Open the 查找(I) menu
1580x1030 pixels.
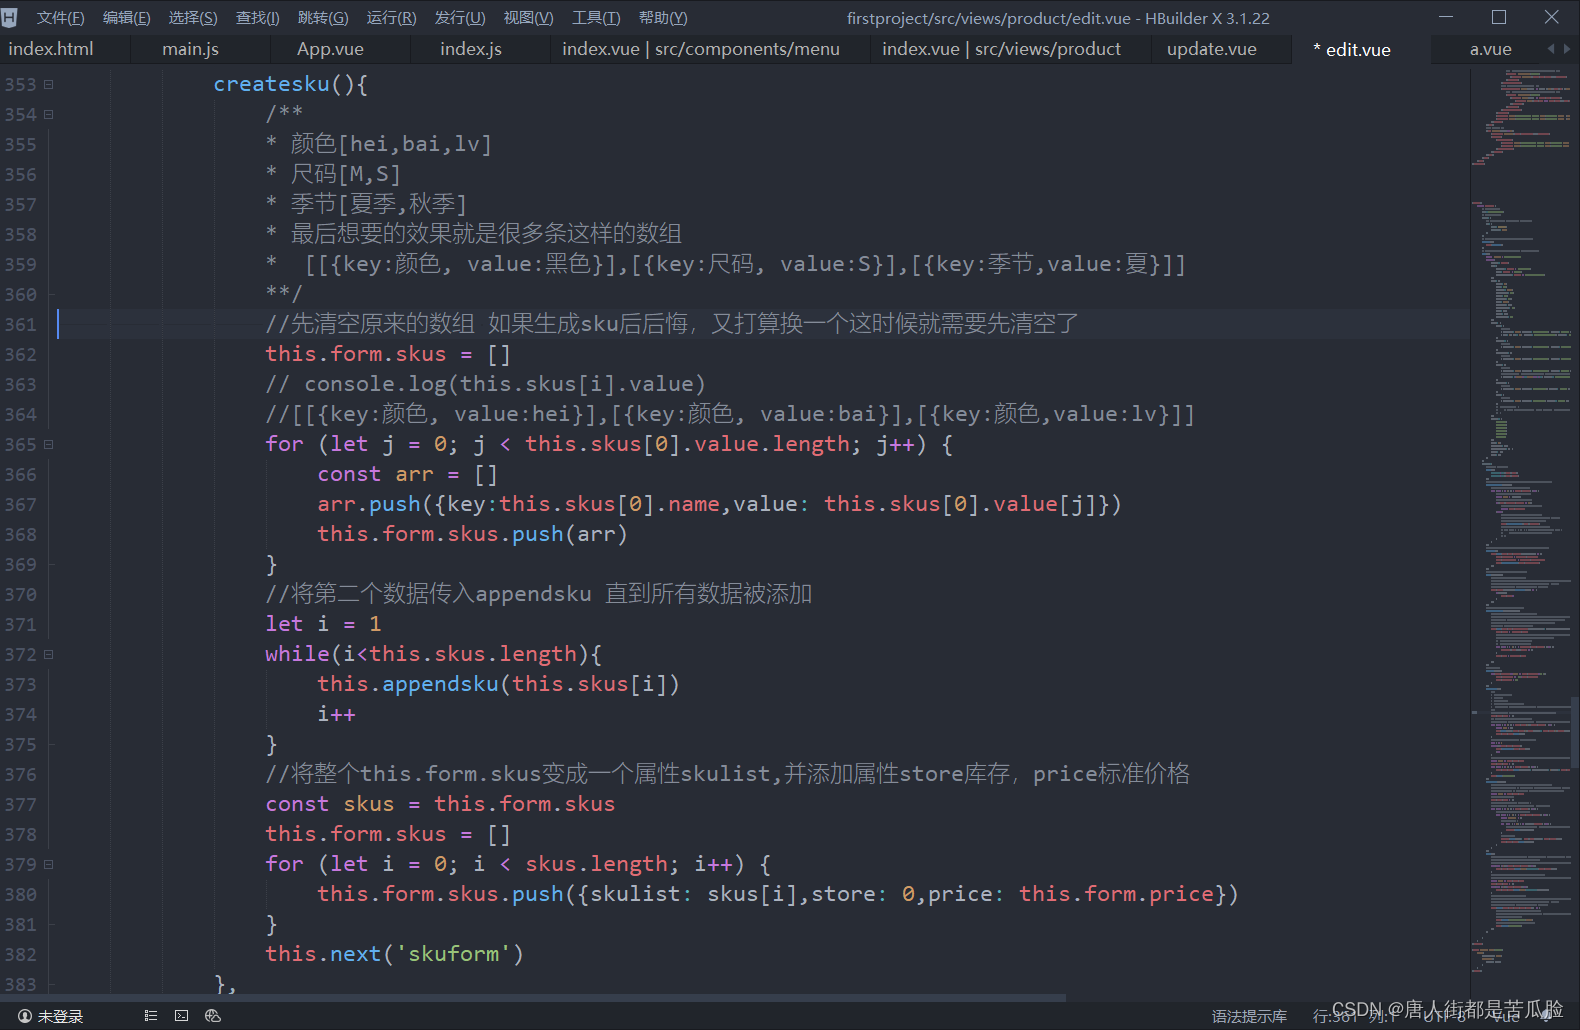click(257, 18)
